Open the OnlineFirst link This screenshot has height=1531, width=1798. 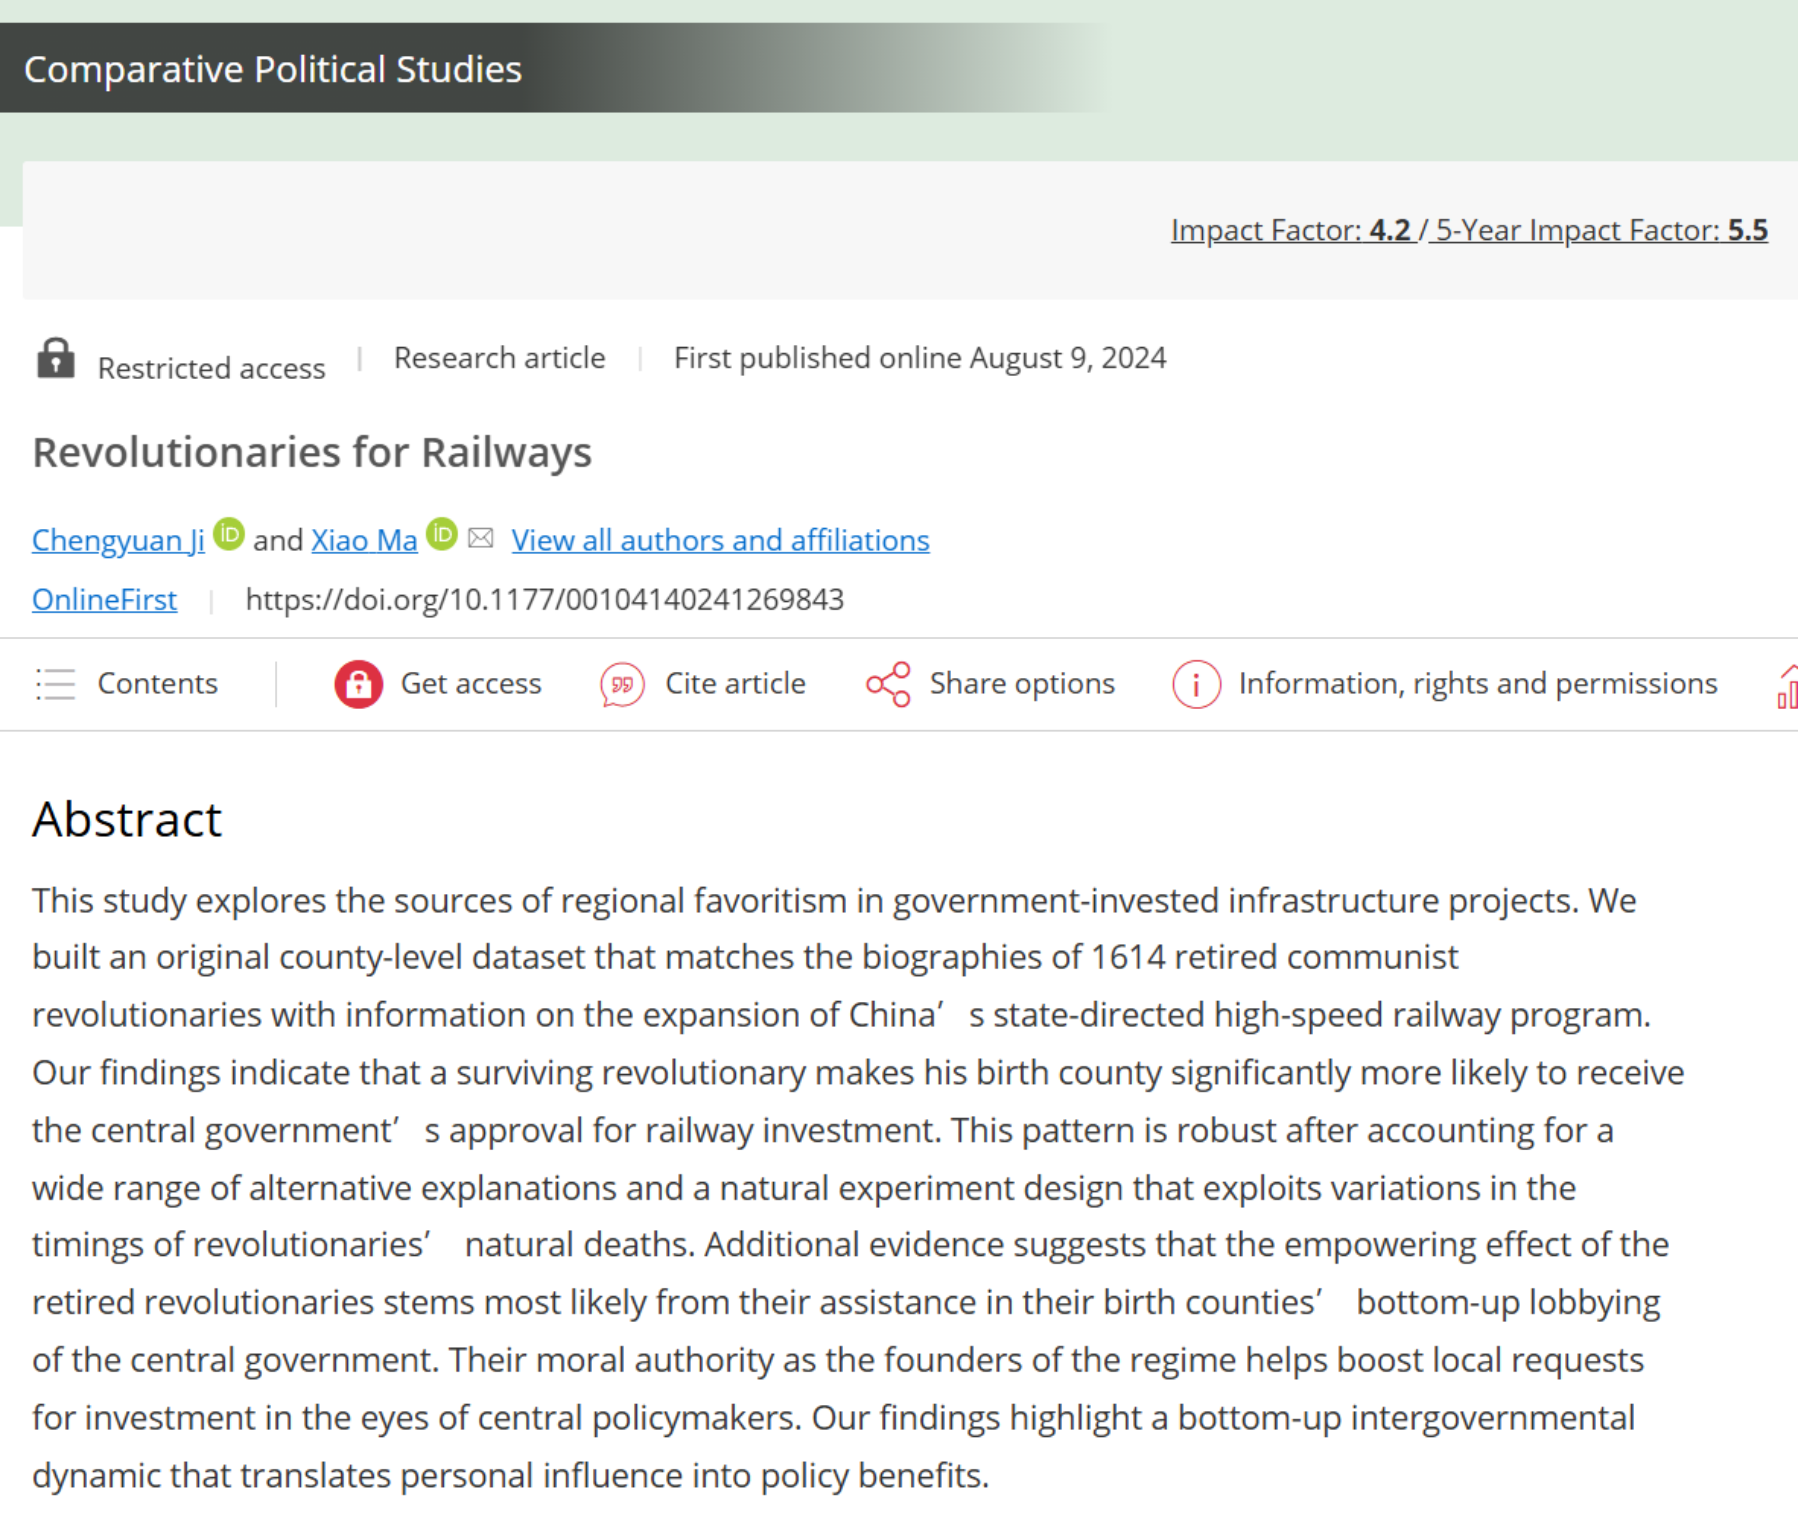coord(104,599)
